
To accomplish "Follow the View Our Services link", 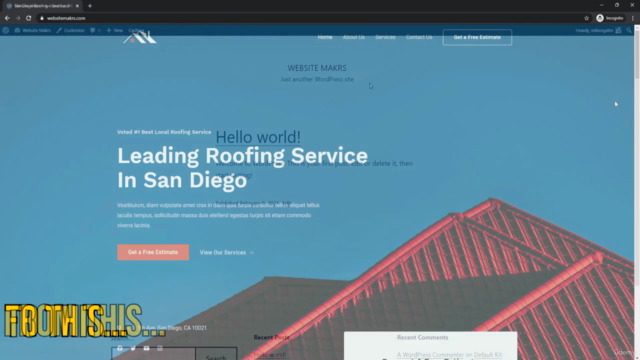I will [x=227, y=253].
